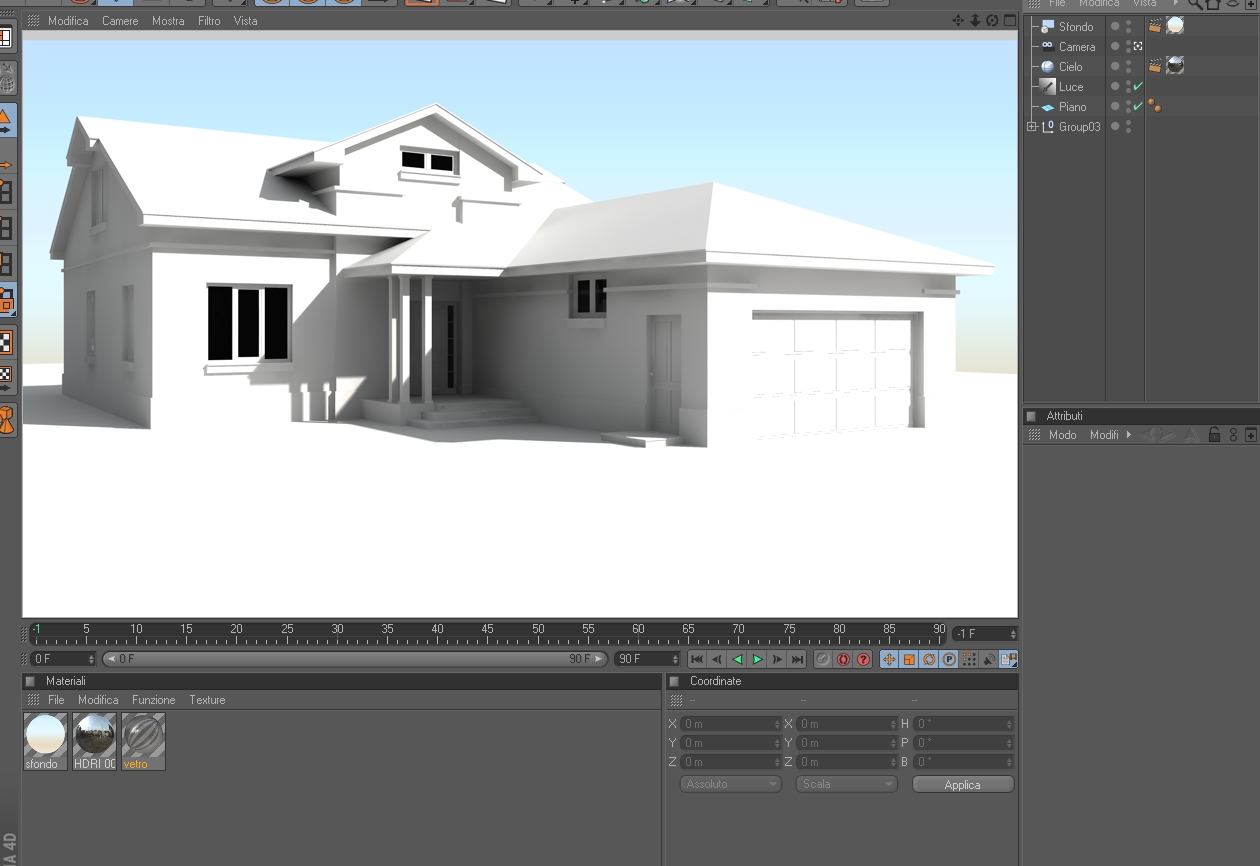Image resolution: width=1260 pixels, height=866 pixels.
Task: Toggle Group03 visibility dots
Action: 1129,127
